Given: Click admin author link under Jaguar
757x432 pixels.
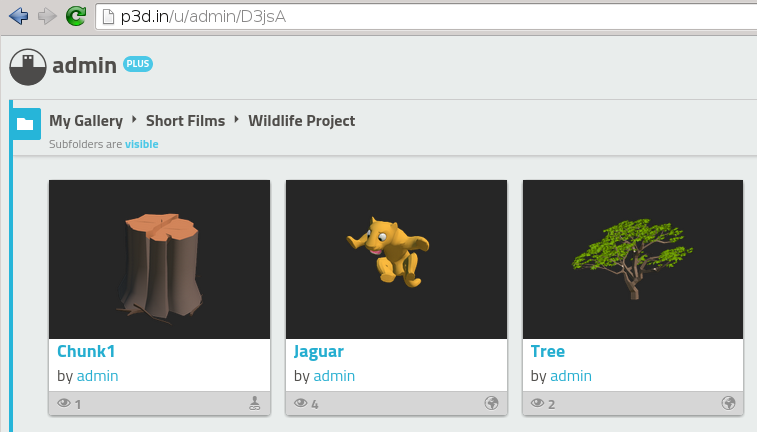Looking at the screenshot, I should (334, 376).
